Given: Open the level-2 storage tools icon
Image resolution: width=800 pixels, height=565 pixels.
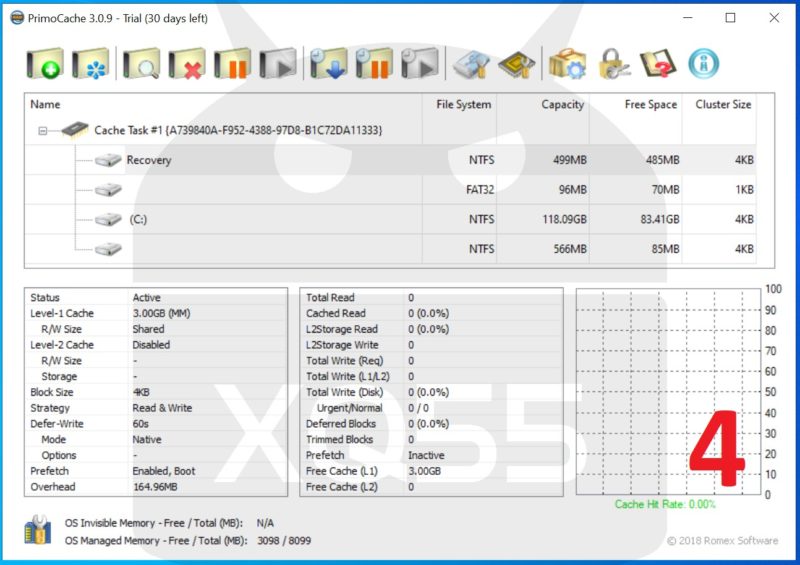Looking at the screenshot, I should tap(470, 65).
